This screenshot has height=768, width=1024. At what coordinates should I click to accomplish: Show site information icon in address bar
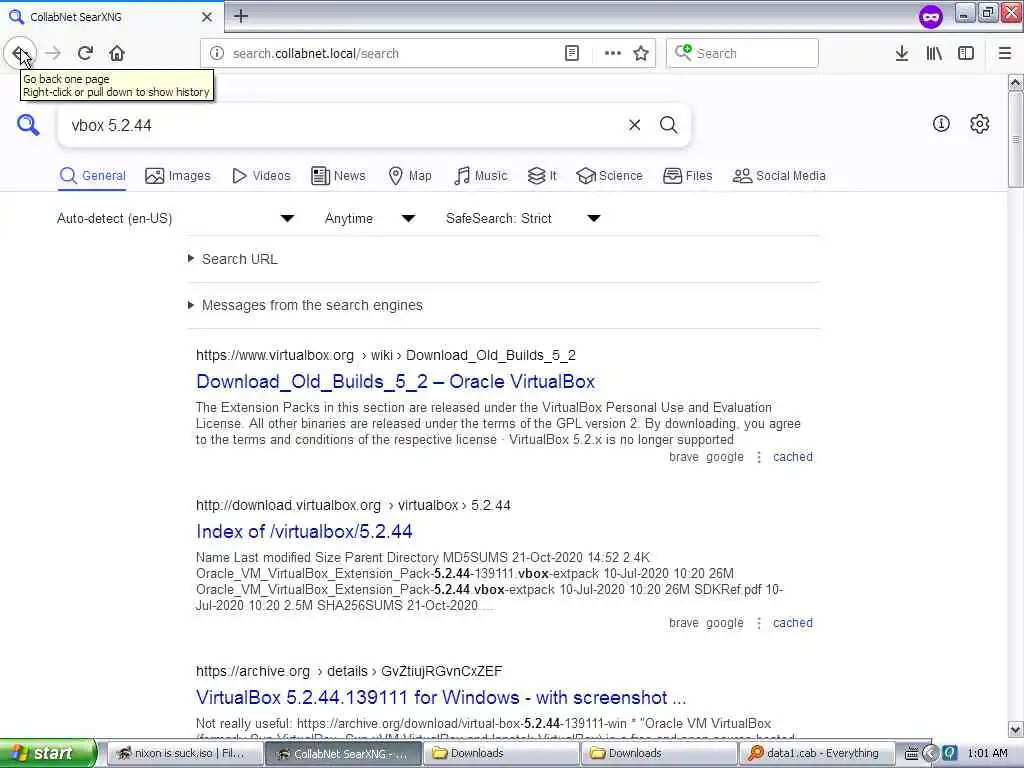point(217,53)
